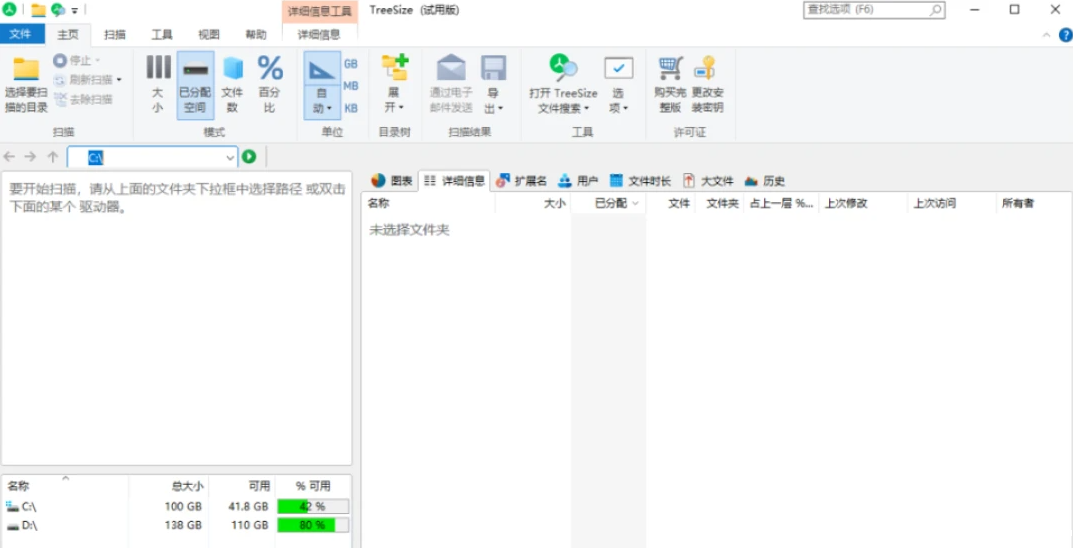Sort by the 上次访问 column header
1073x548 pixels.
click(x=952, y=203)
